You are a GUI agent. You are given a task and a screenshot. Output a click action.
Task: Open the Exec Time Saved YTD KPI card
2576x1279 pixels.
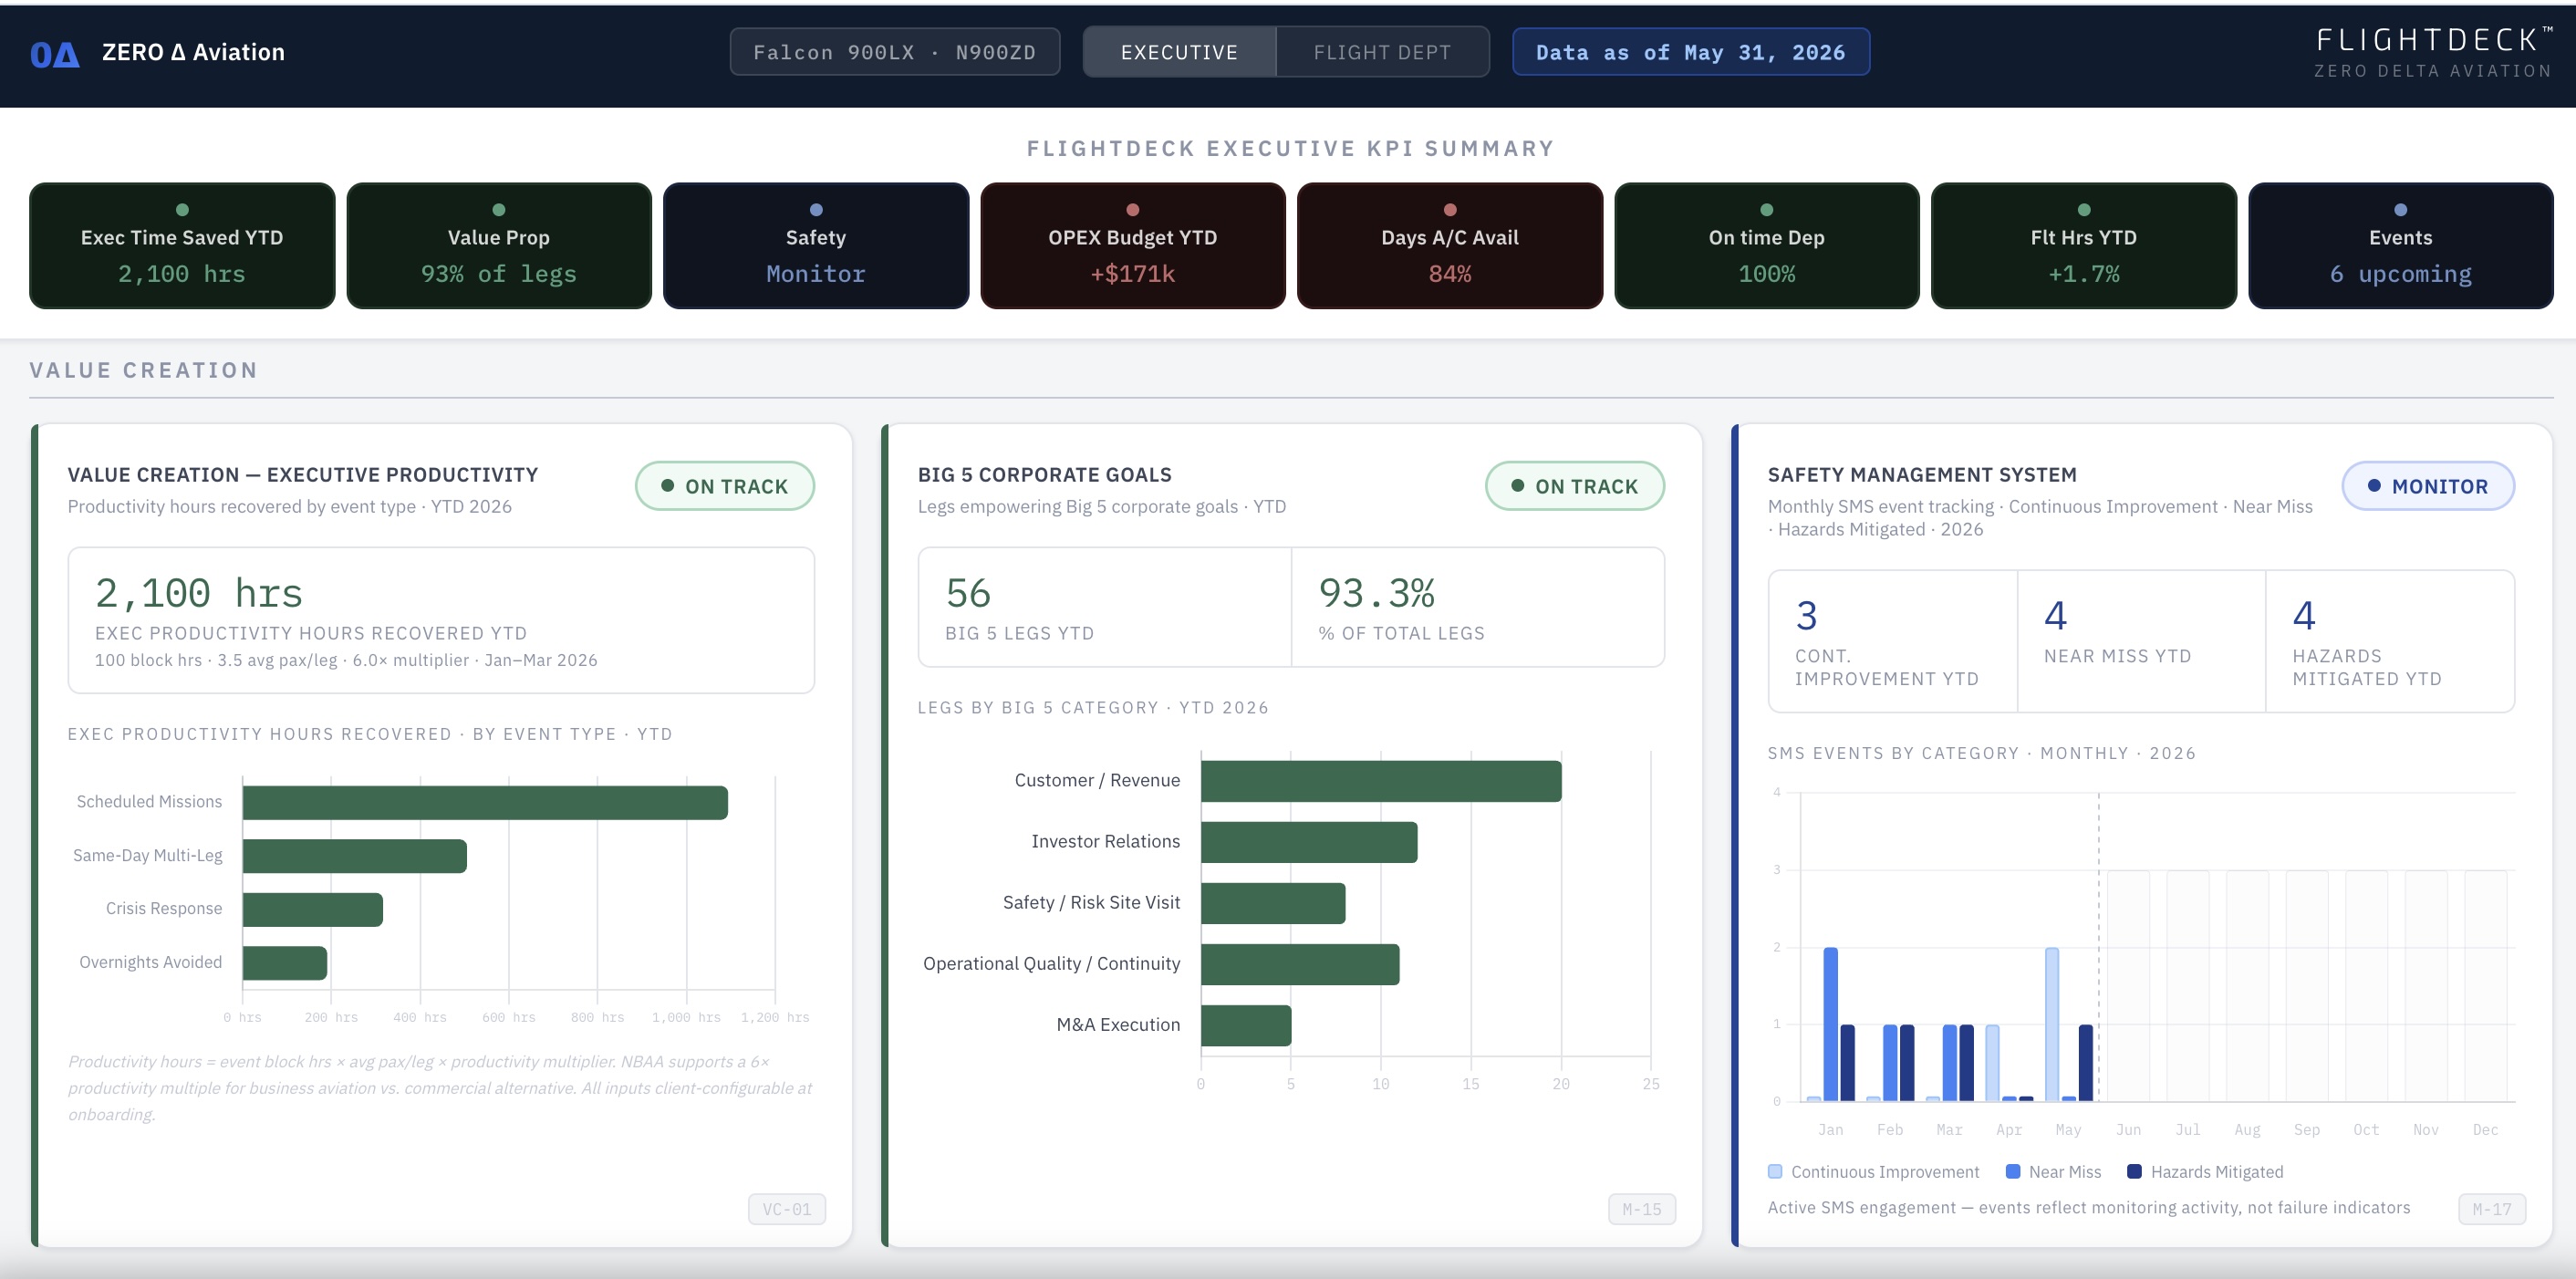(182, 245)
